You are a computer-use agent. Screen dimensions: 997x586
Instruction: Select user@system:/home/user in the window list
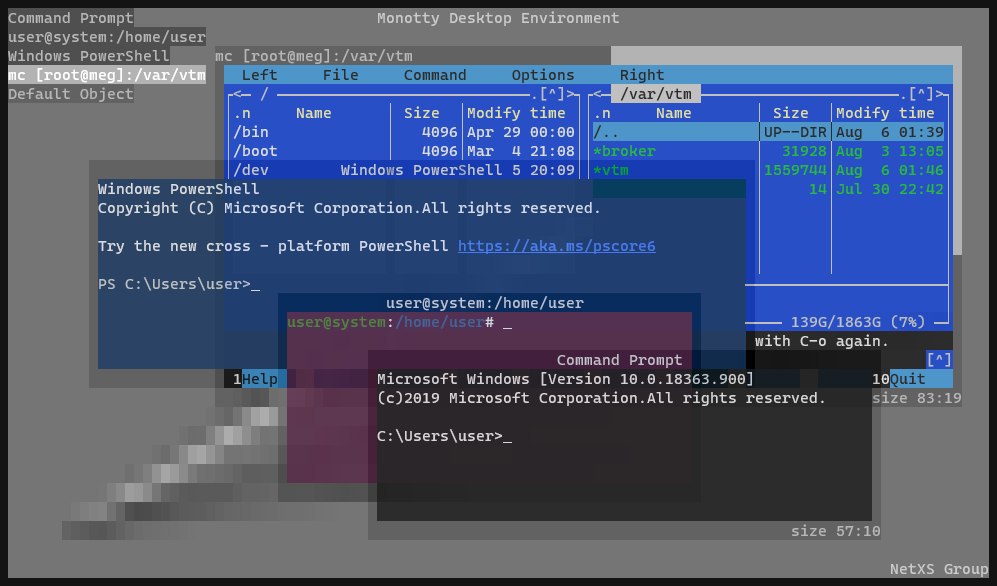(107, 37)
